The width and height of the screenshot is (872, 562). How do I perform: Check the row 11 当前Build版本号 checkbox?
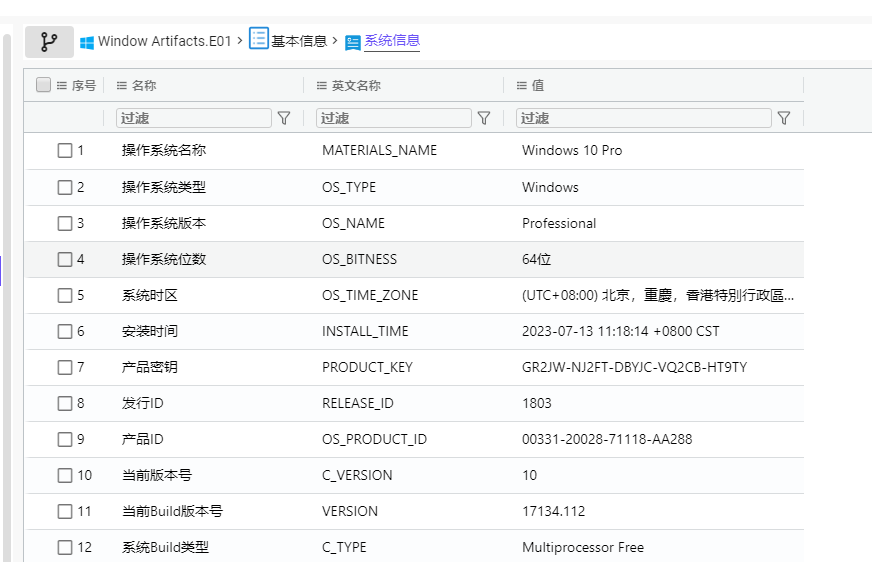pos(65,511)
